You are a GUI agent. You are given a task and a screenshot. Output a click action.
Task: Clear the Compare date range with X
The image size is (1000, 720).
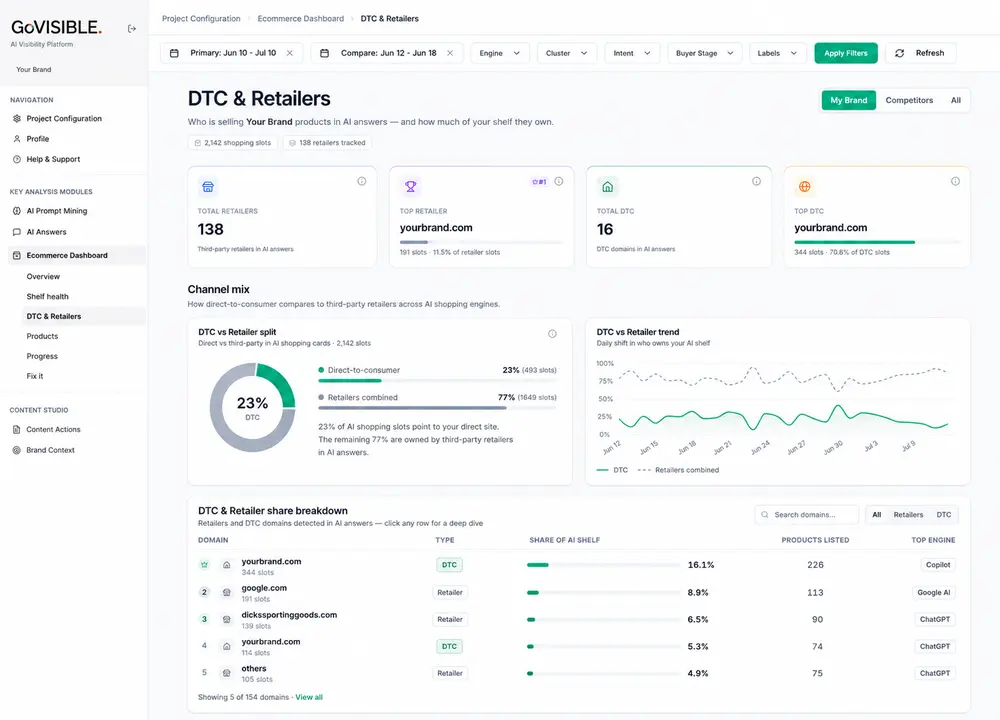click(x=450, y=53)
